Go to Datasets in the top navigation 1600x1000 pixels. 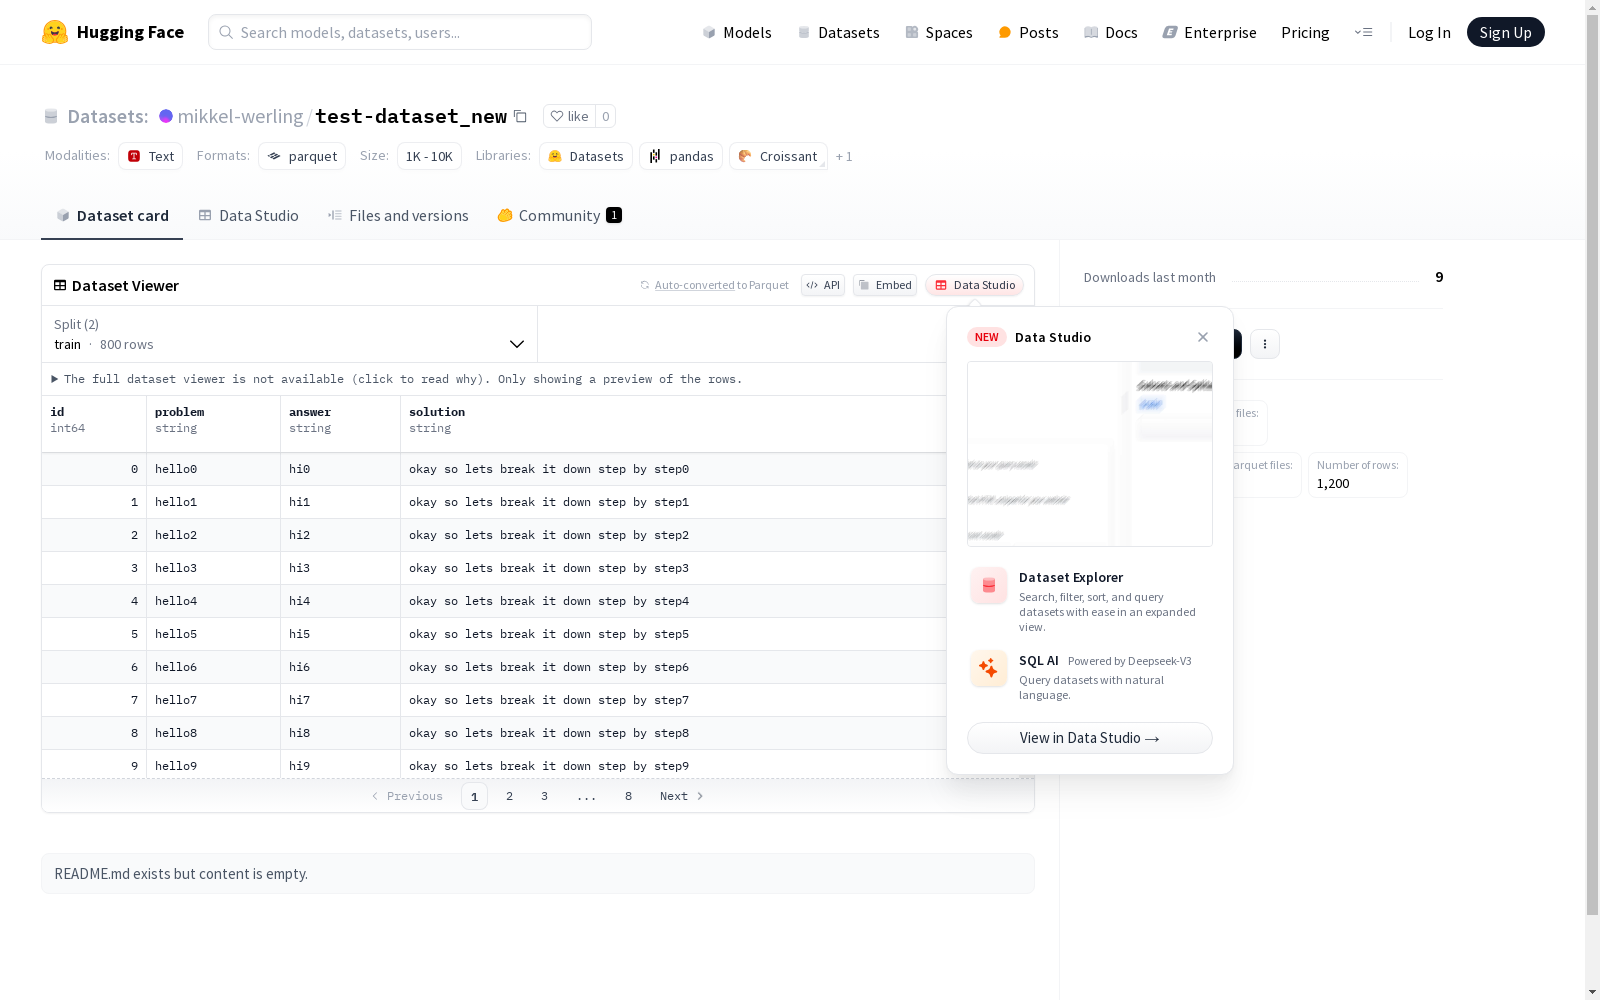[x=838, y=32]
